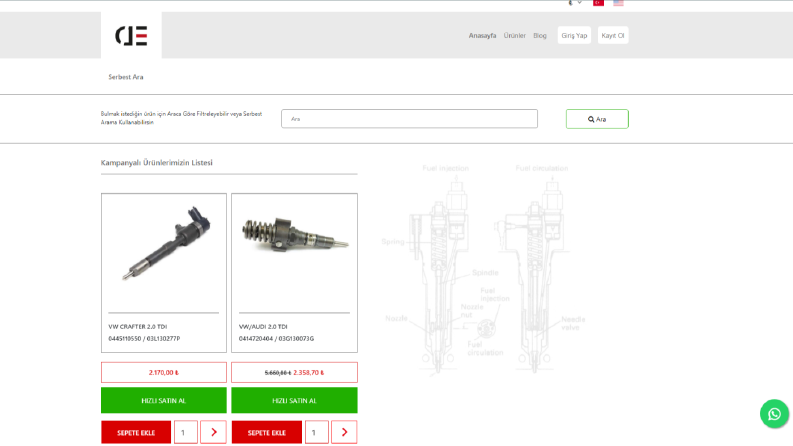Open VW CRAFTER 2.0 TDI product title
Viewport: 793px width, 446px height.
(x=138, y=327)
